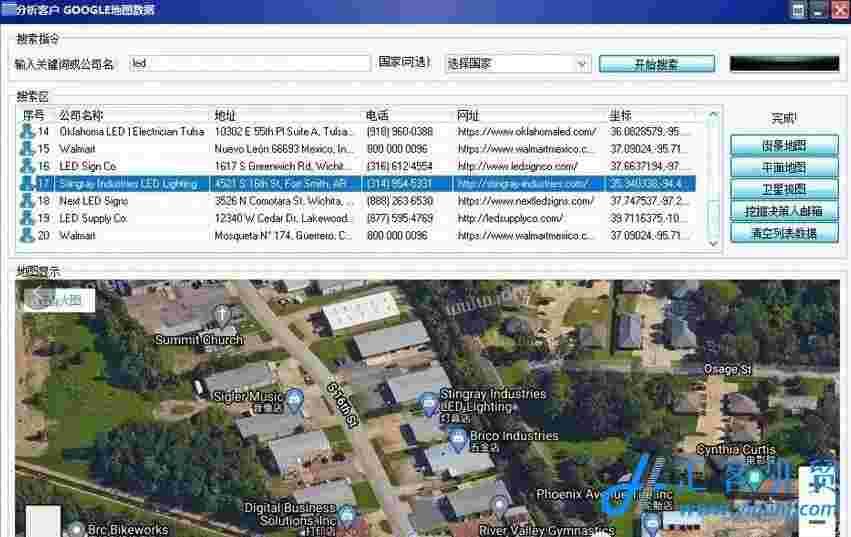This screenshot has height=537, width=851.
Task: Click the Digital Business Solutions map pin
Action: (x=346, y=514)
